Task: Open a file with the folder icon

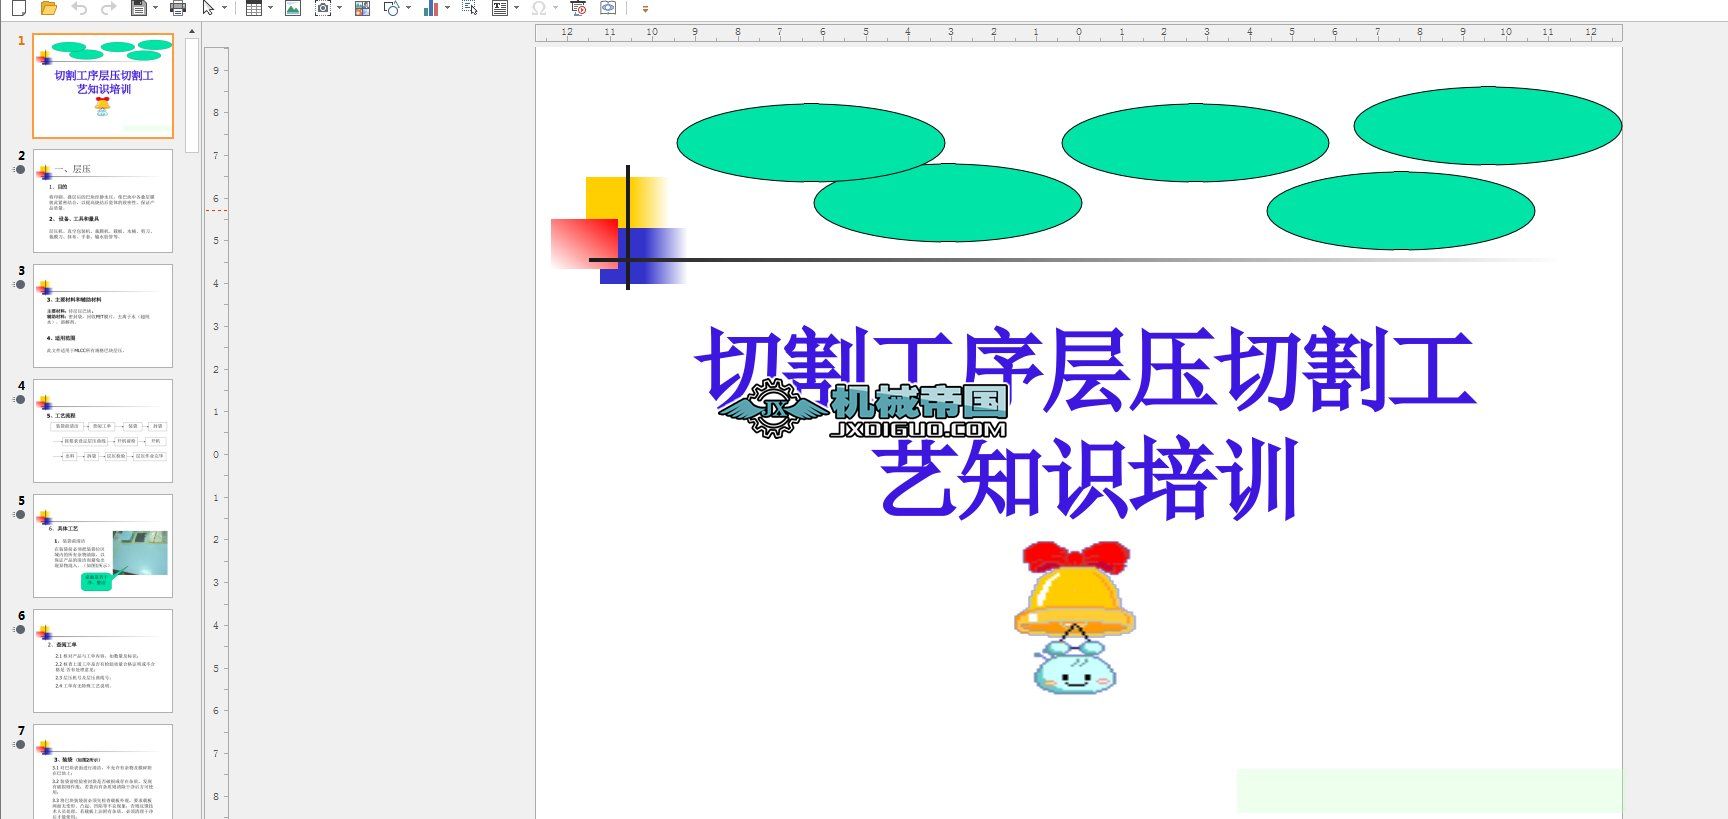Action: pyautogui.click(x=48, y=8)
